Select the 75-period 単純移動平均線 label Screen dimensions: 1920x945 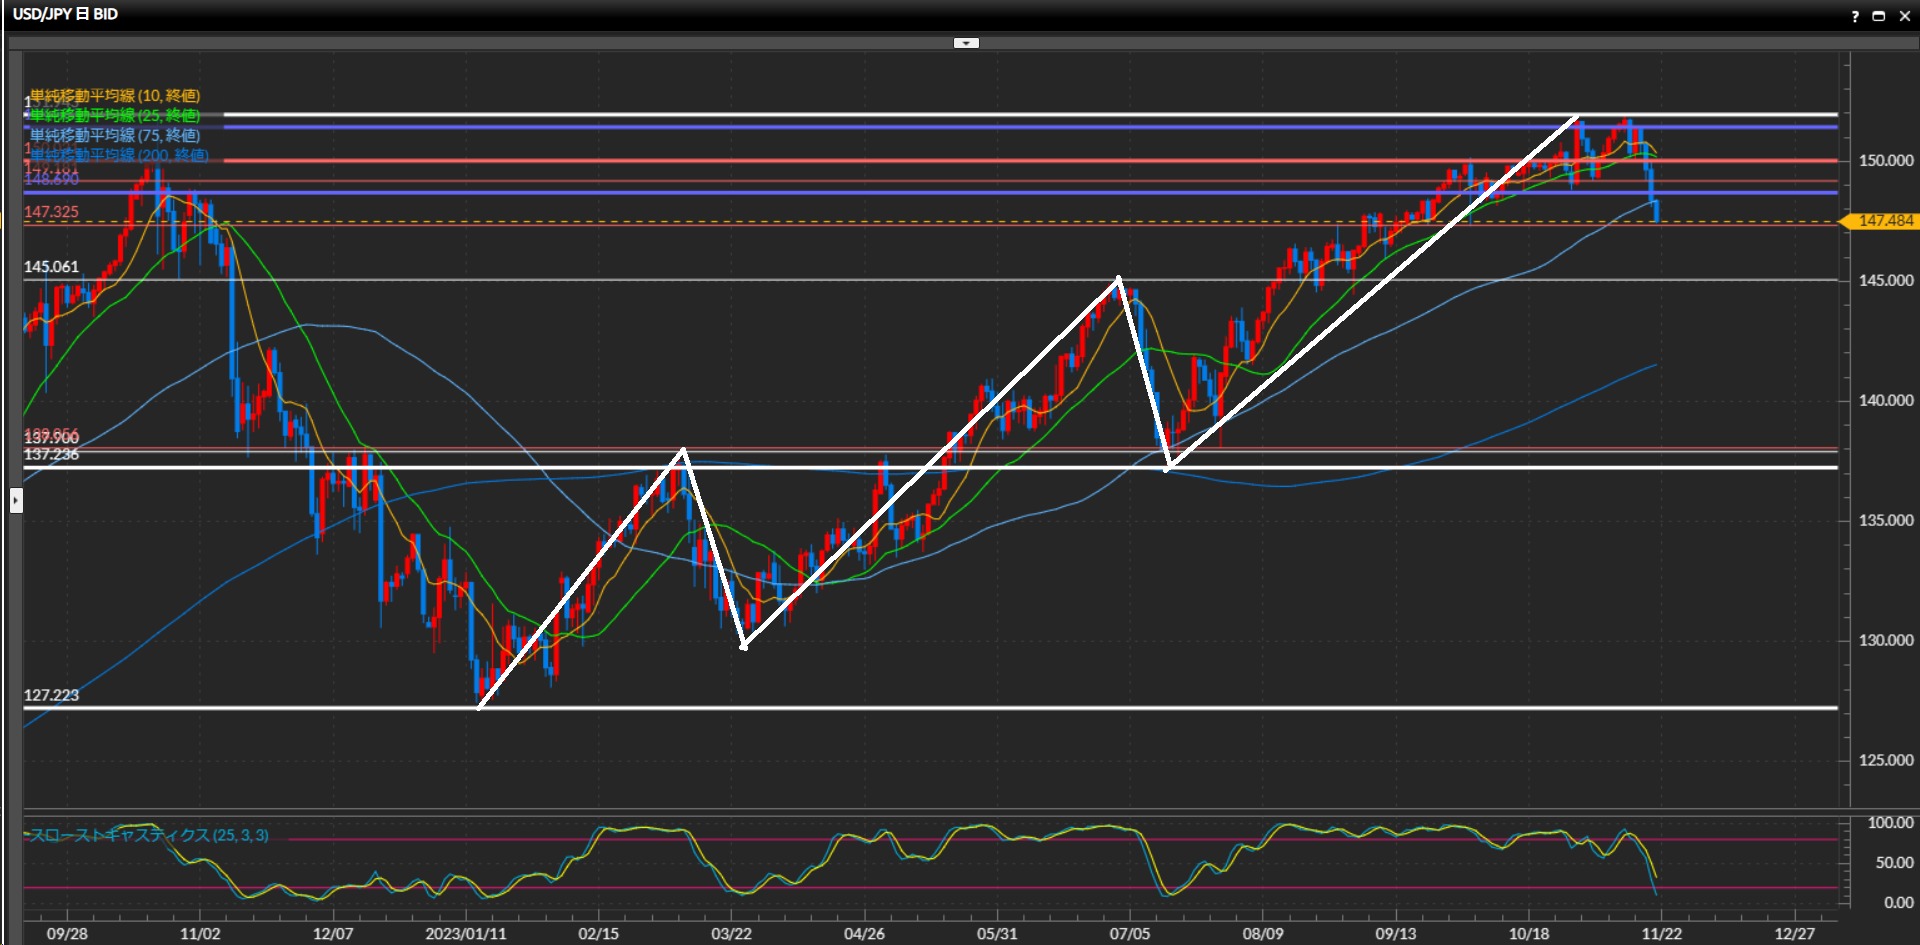tap(115, 135)
